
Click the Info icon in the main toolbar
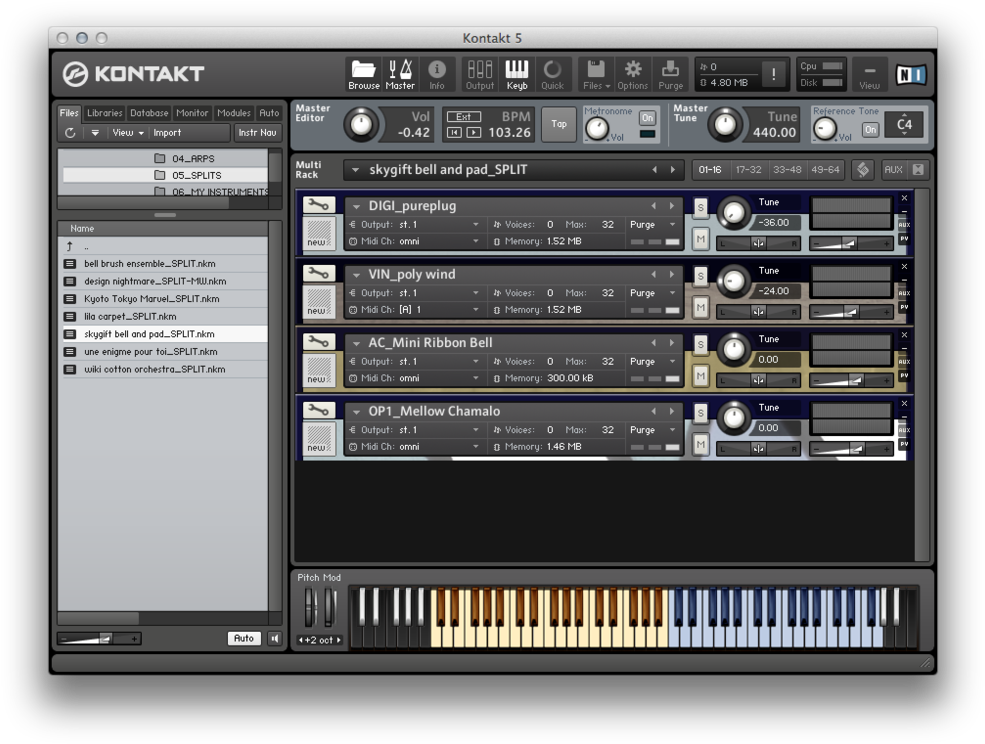click(437, 72)
